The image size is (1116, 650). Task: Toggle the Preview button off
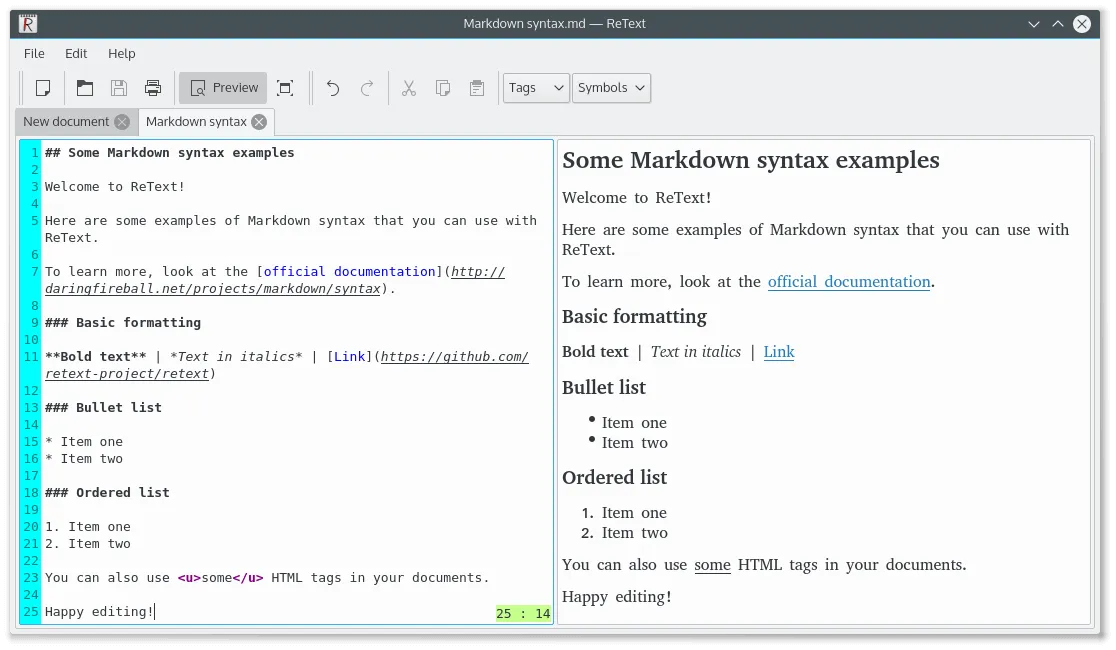[x=223, y=88]
